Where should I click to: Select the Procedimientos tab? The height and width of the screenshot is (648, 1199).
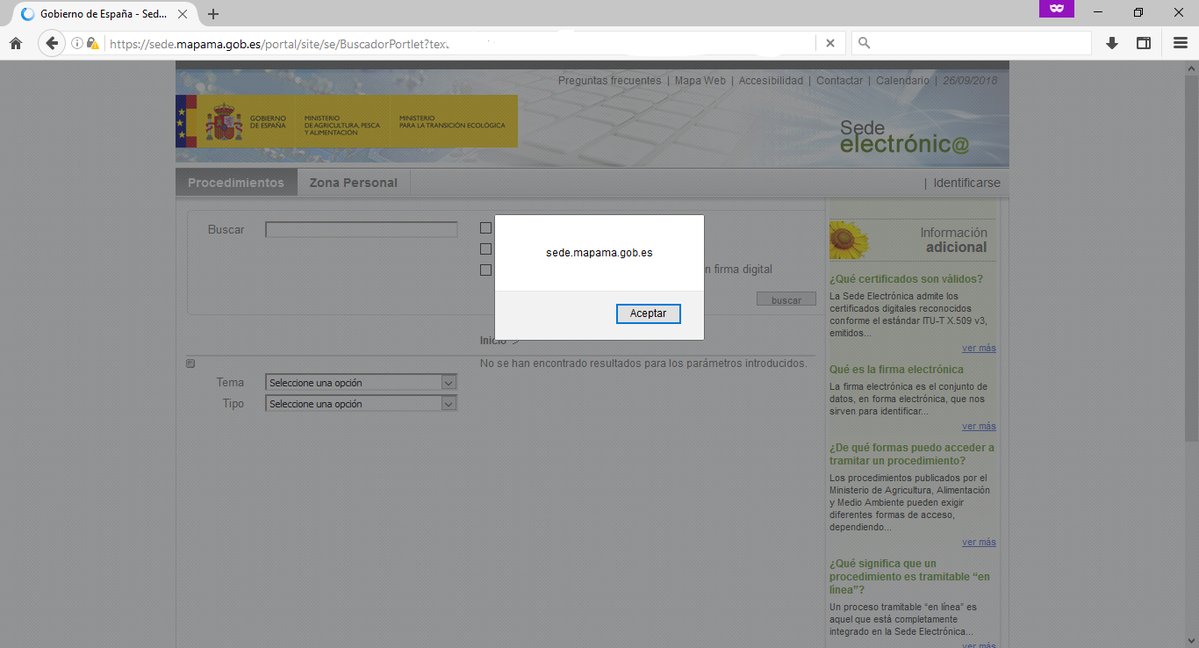[236, 183]
